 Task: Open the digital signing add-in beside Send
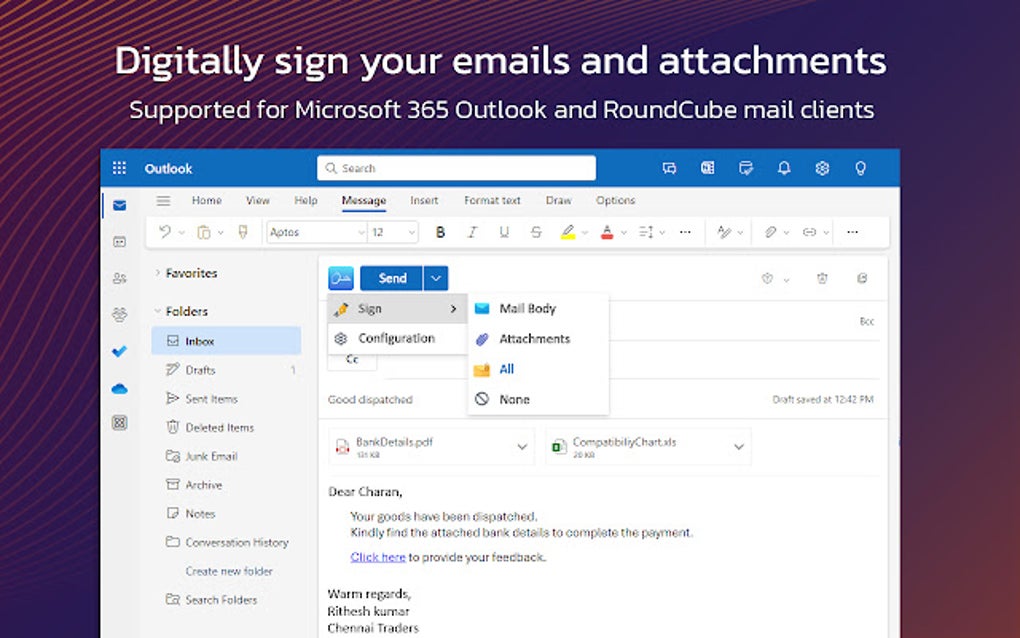(340, 277)
